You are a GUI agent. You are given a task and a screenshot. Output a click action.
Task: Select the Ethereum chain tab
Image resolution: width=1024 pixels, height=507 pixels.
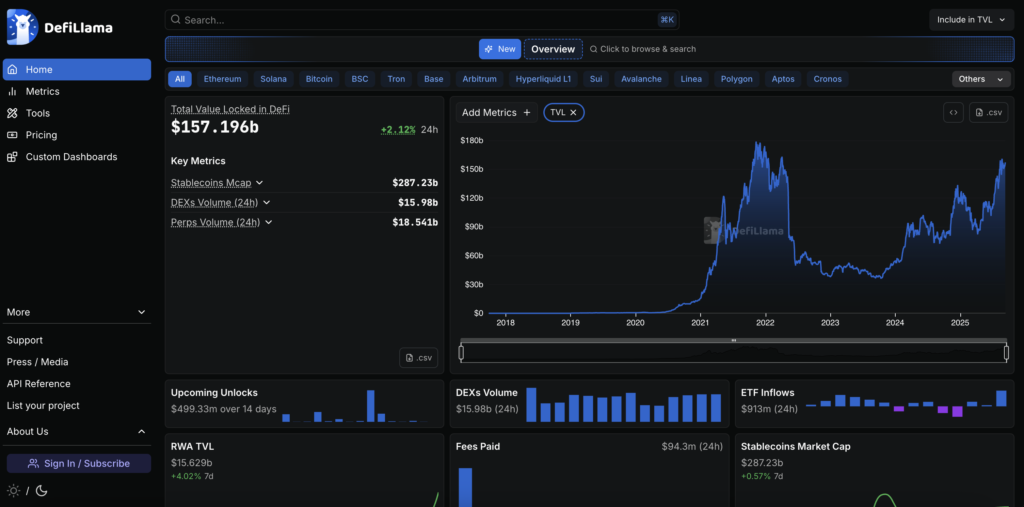222,79
